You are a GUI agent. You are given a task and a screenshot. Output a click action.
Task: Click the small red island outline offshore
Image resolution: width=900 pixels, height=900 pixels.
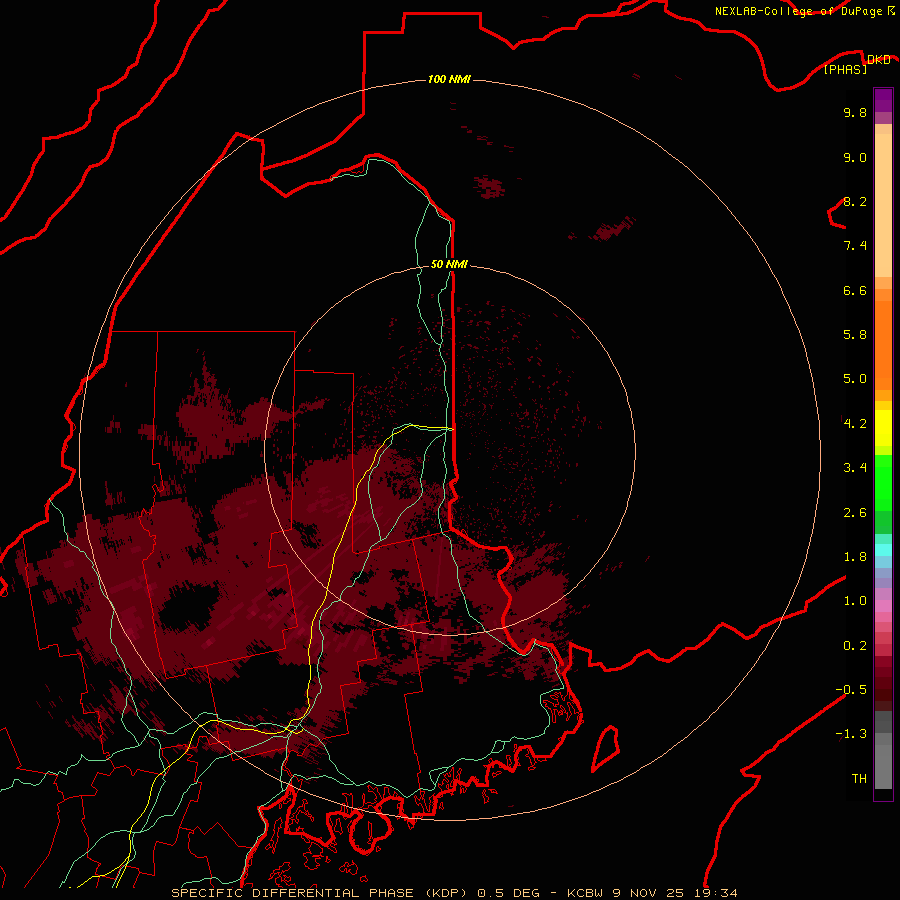[x=605, y=748]
